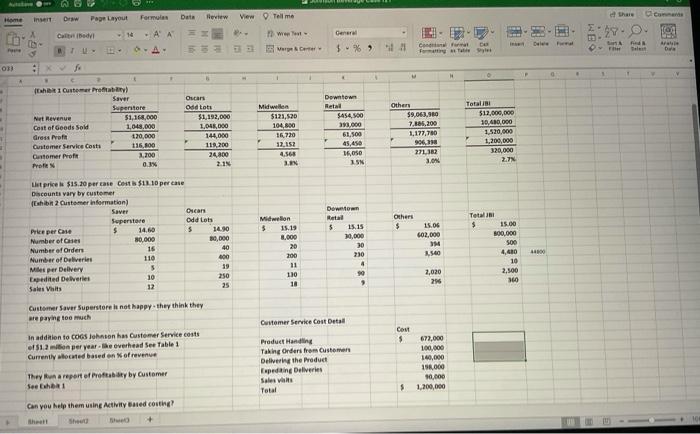
Task: Open the font size 14 dropdown
Action: [x=146, y=34]
